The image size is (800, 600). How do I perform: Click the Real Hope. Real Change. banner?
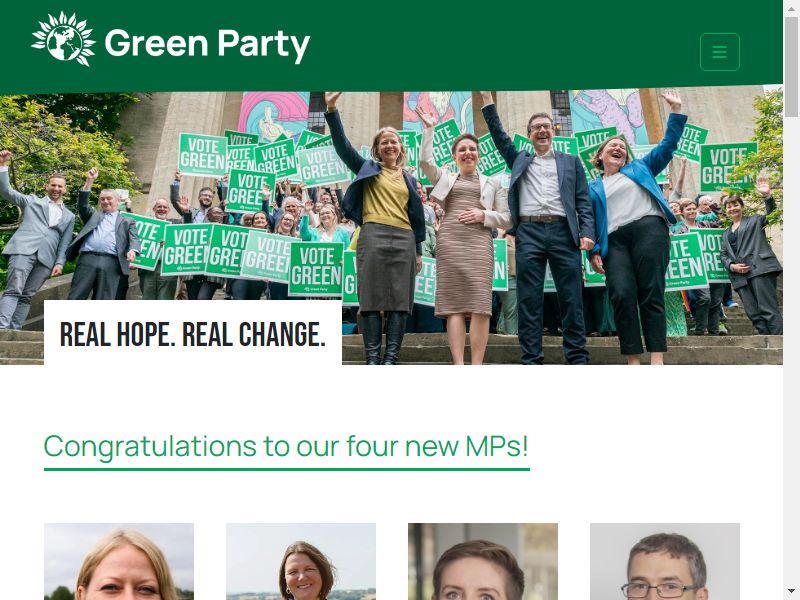click(x=193, y=333)
